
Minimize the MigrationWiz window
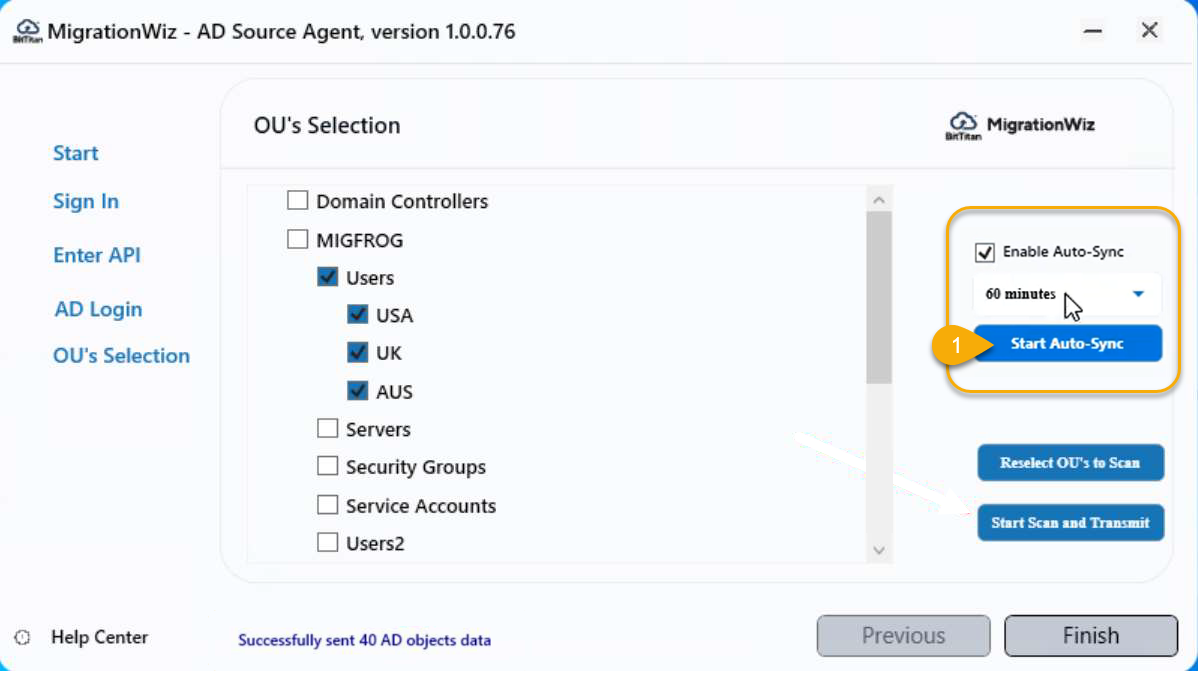1093,31
